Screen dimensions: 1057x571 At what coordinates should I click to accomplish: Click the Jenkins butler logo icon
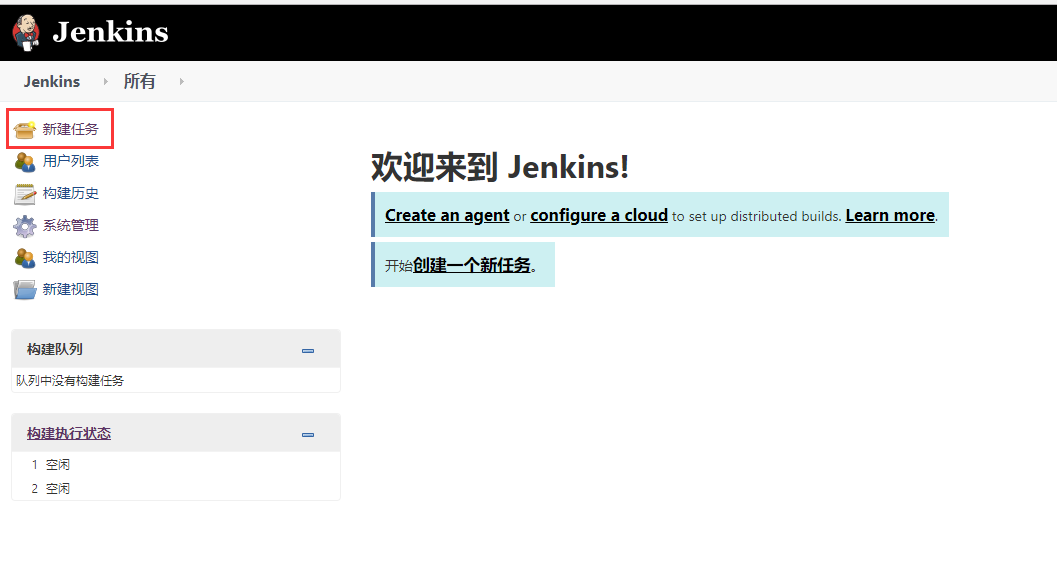click(x=26, y=32)
